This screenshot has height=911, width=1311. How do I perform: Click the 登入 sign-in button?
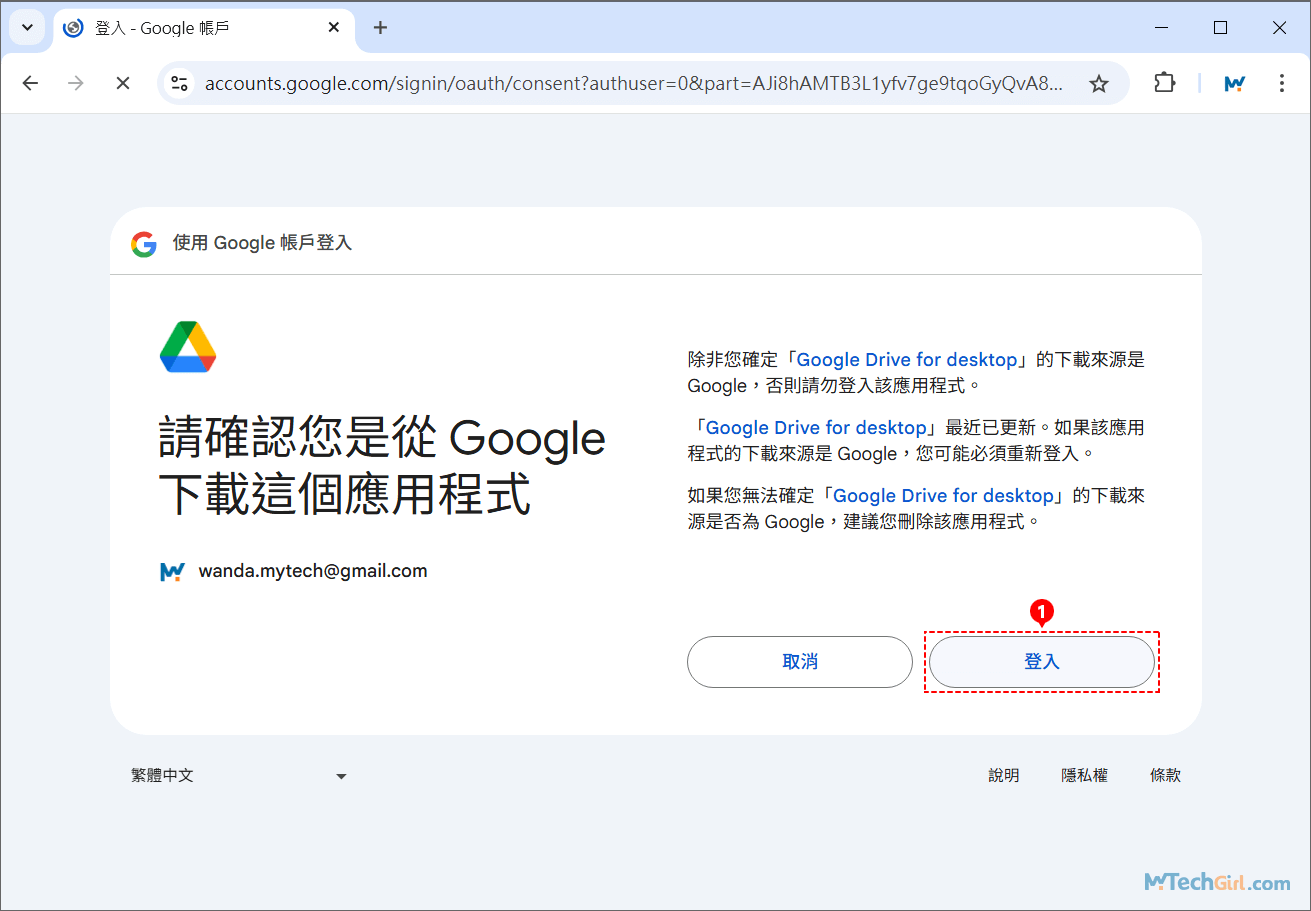click(x=1041, y=661)
